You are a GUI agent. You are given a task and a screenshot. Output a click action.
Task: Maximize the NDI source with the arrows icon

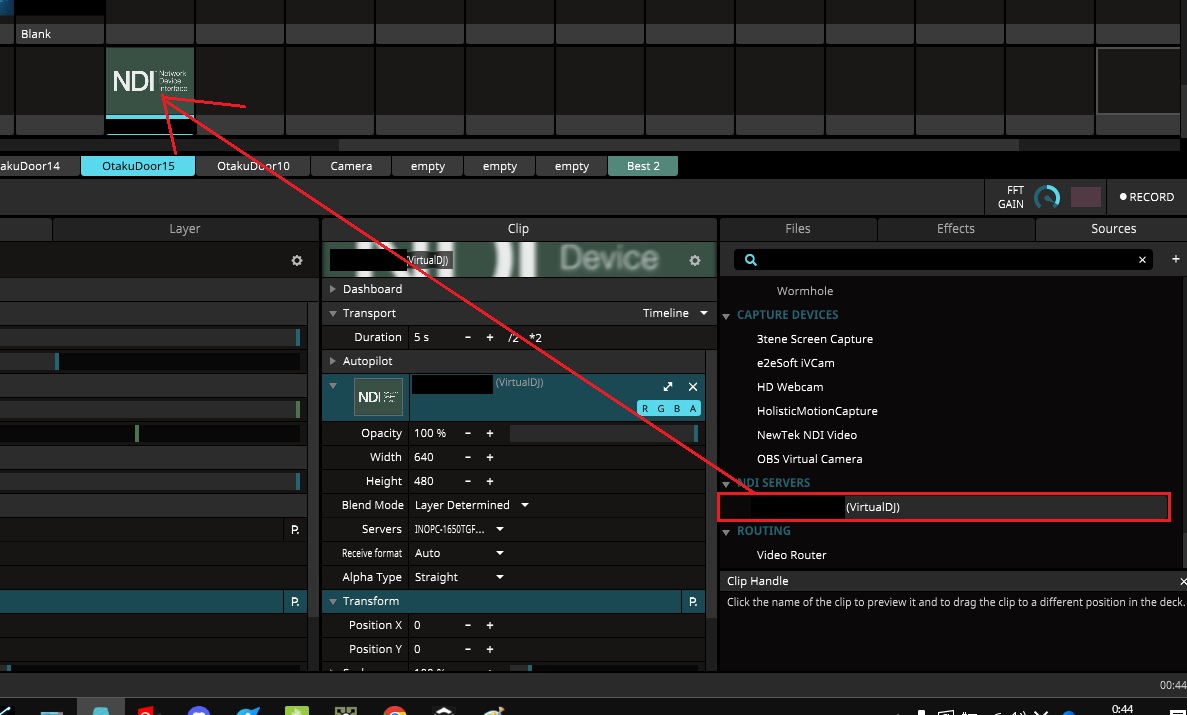tap(668, 387)
